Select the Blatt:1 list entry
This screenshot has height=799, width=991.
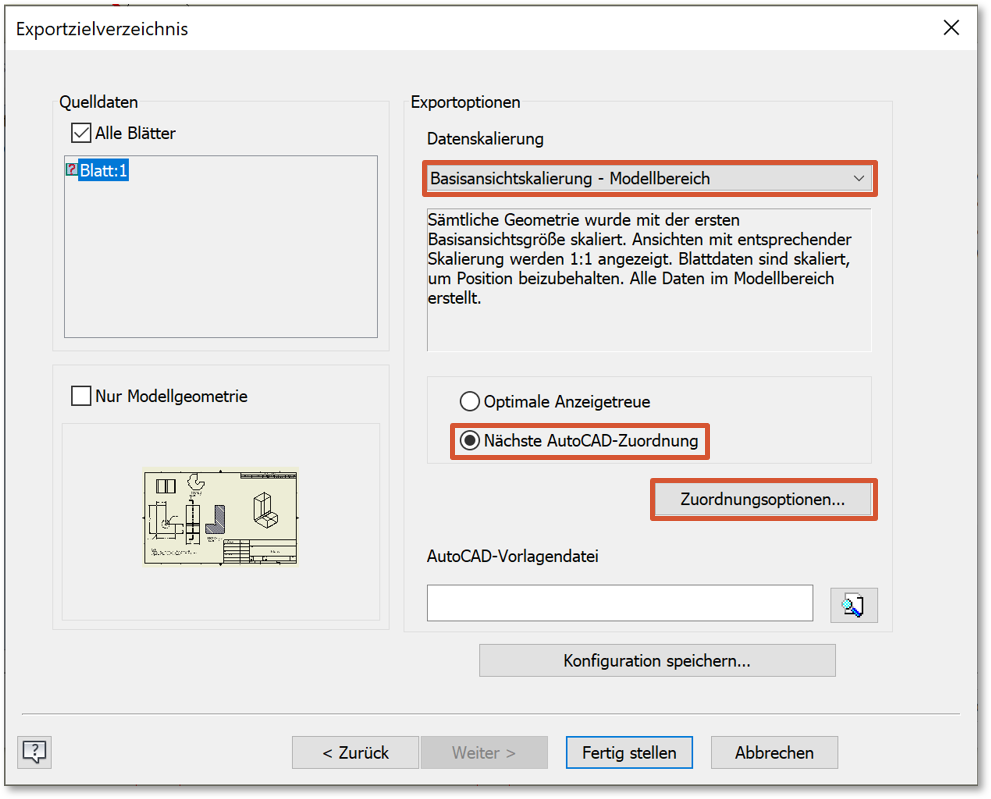click(x=104, y=170)
